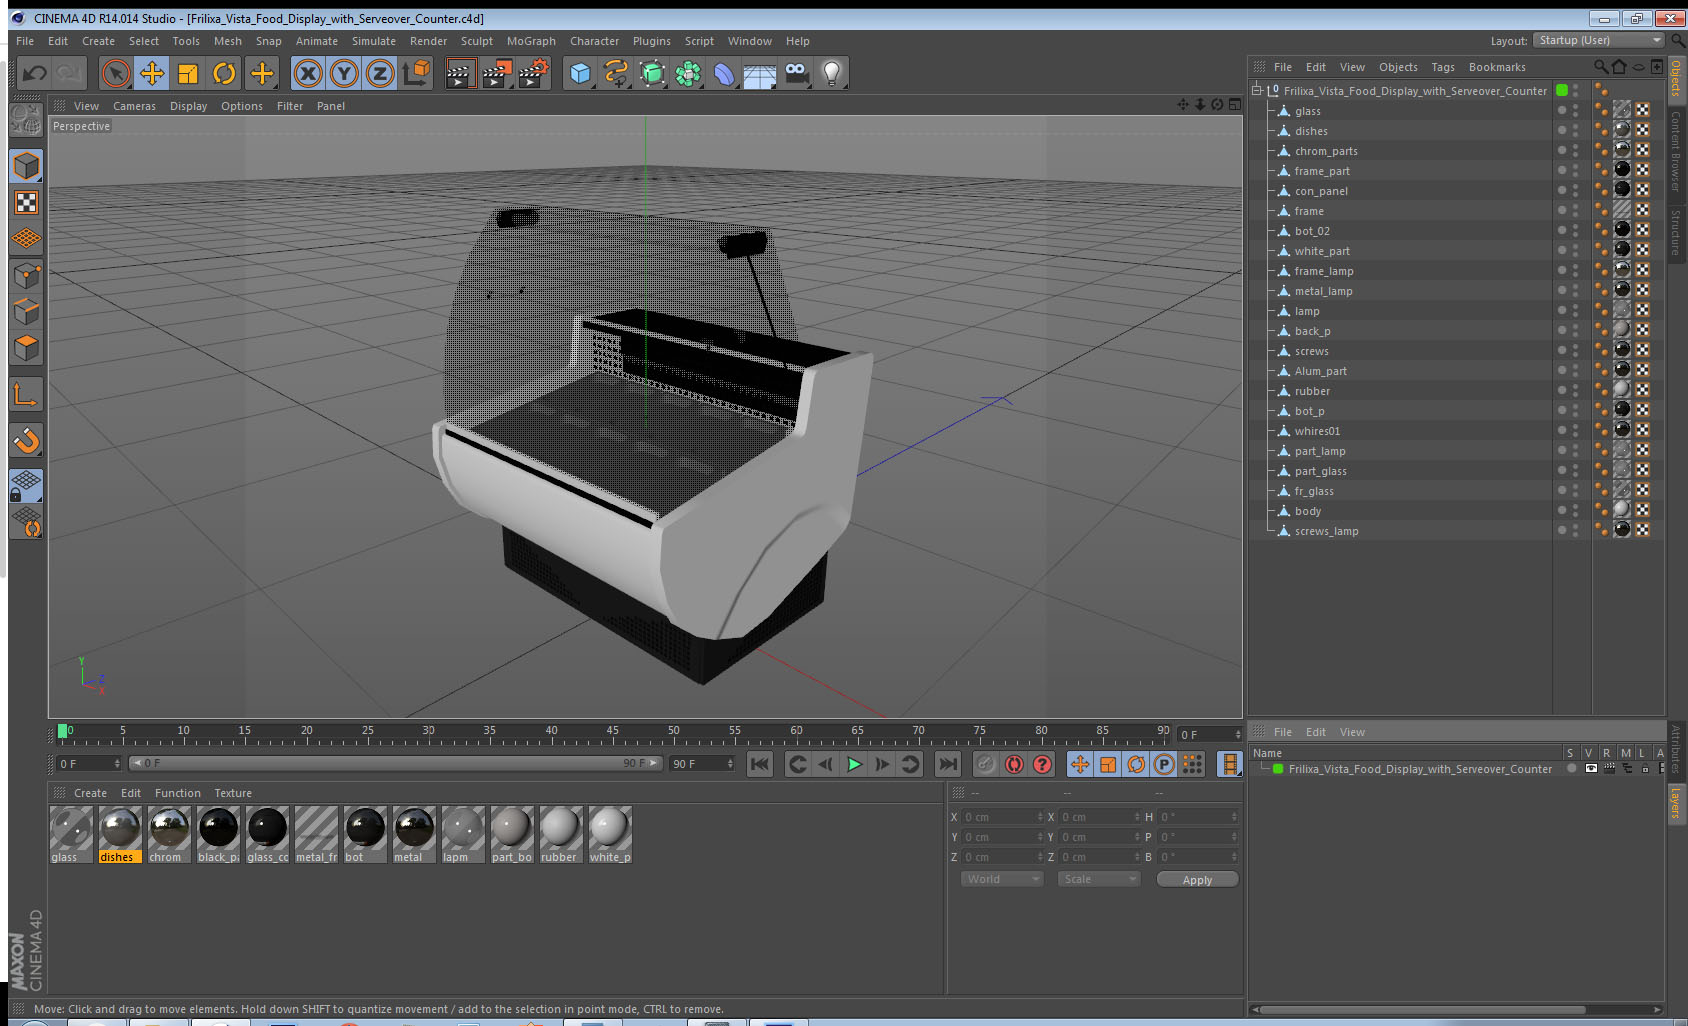This screenshot has height=1026, width=1688.
Task: Add a light object
Action: point(832,73)
